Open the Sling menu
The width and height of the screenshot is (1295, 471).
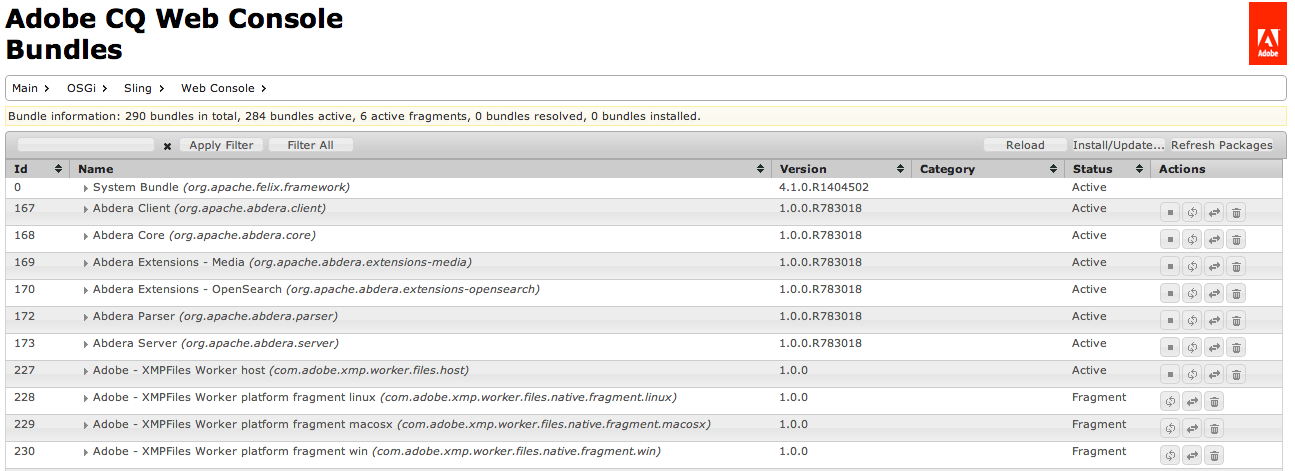pyautogui.click(x=144, y=88)
